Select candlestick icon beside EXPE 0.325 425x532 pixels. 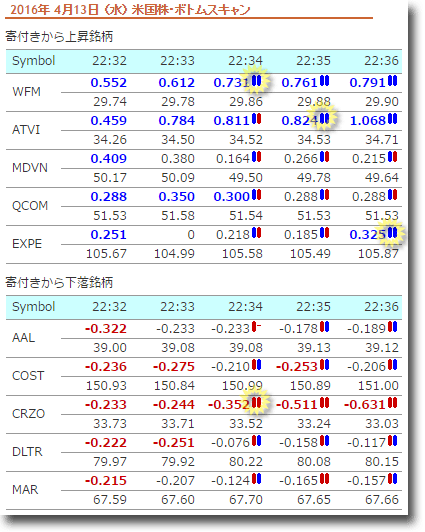[392, 233]
